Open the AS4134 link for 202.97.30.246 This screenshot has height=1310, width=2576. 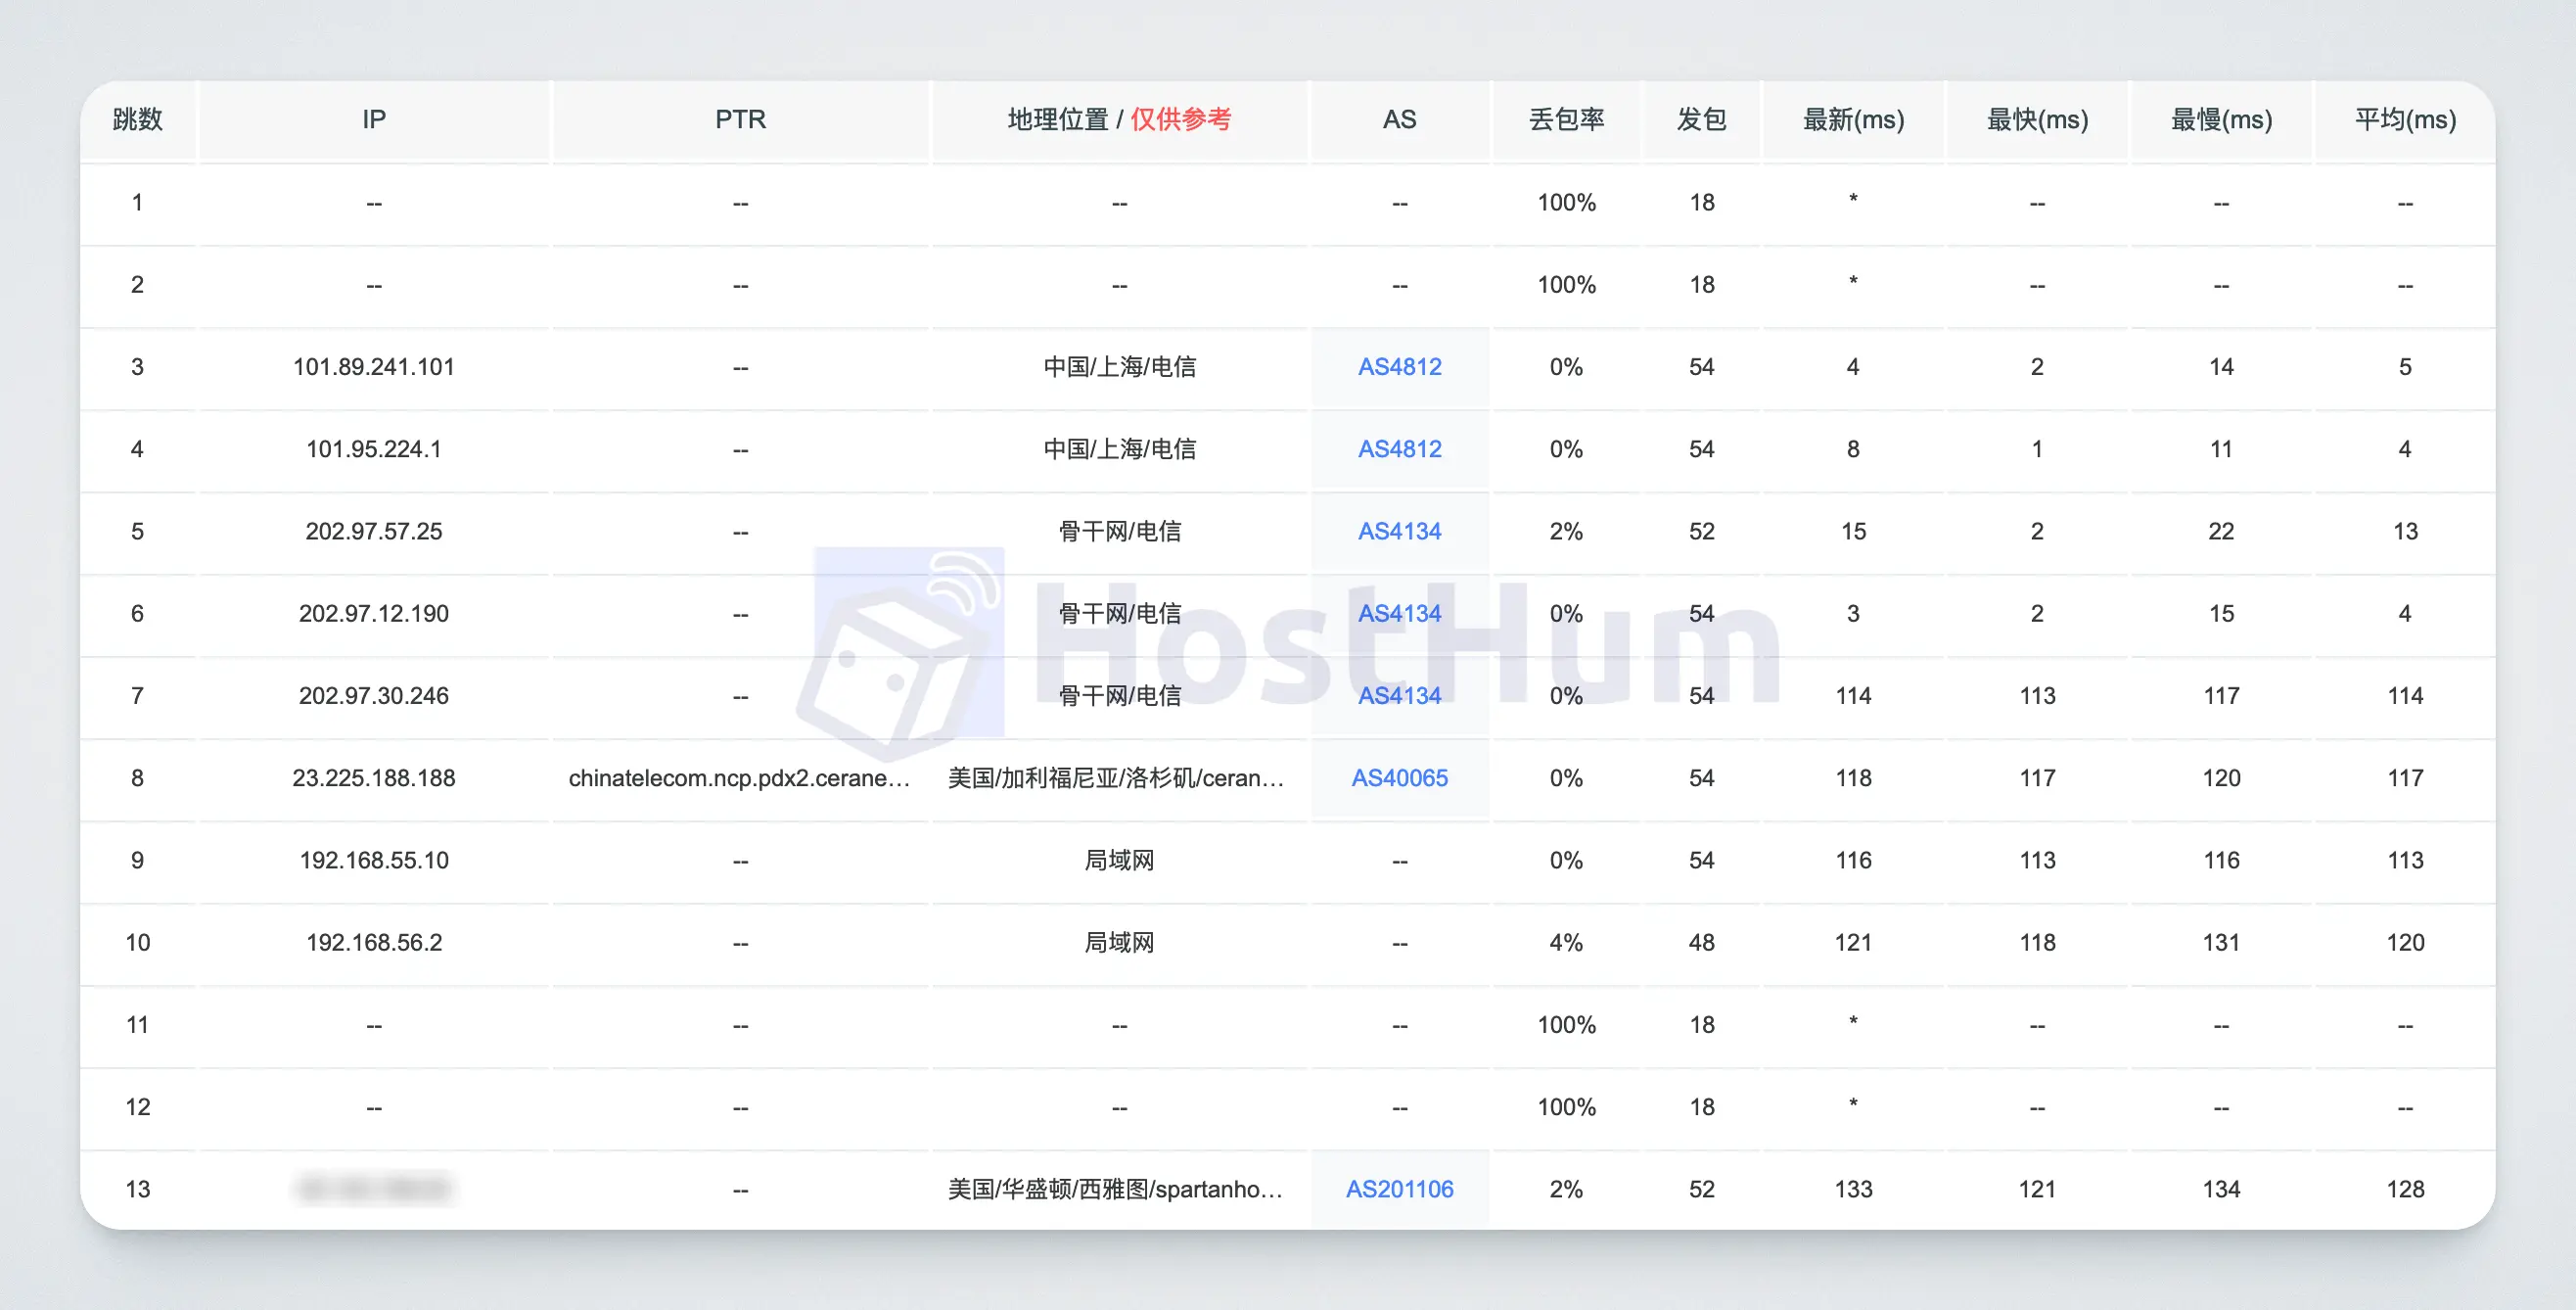tap(1399, 695)
